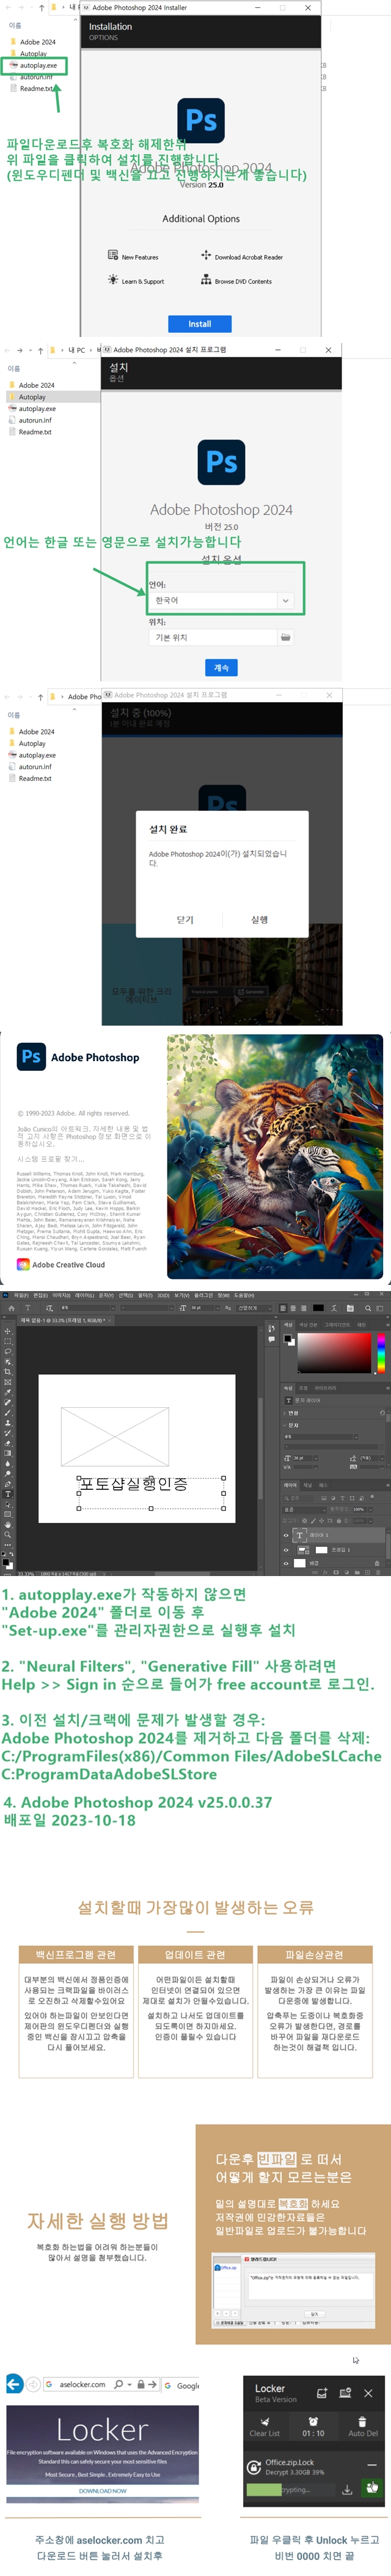
Task: Click download arrow icon on Office.zip.Lock row
Action: 347,2490
